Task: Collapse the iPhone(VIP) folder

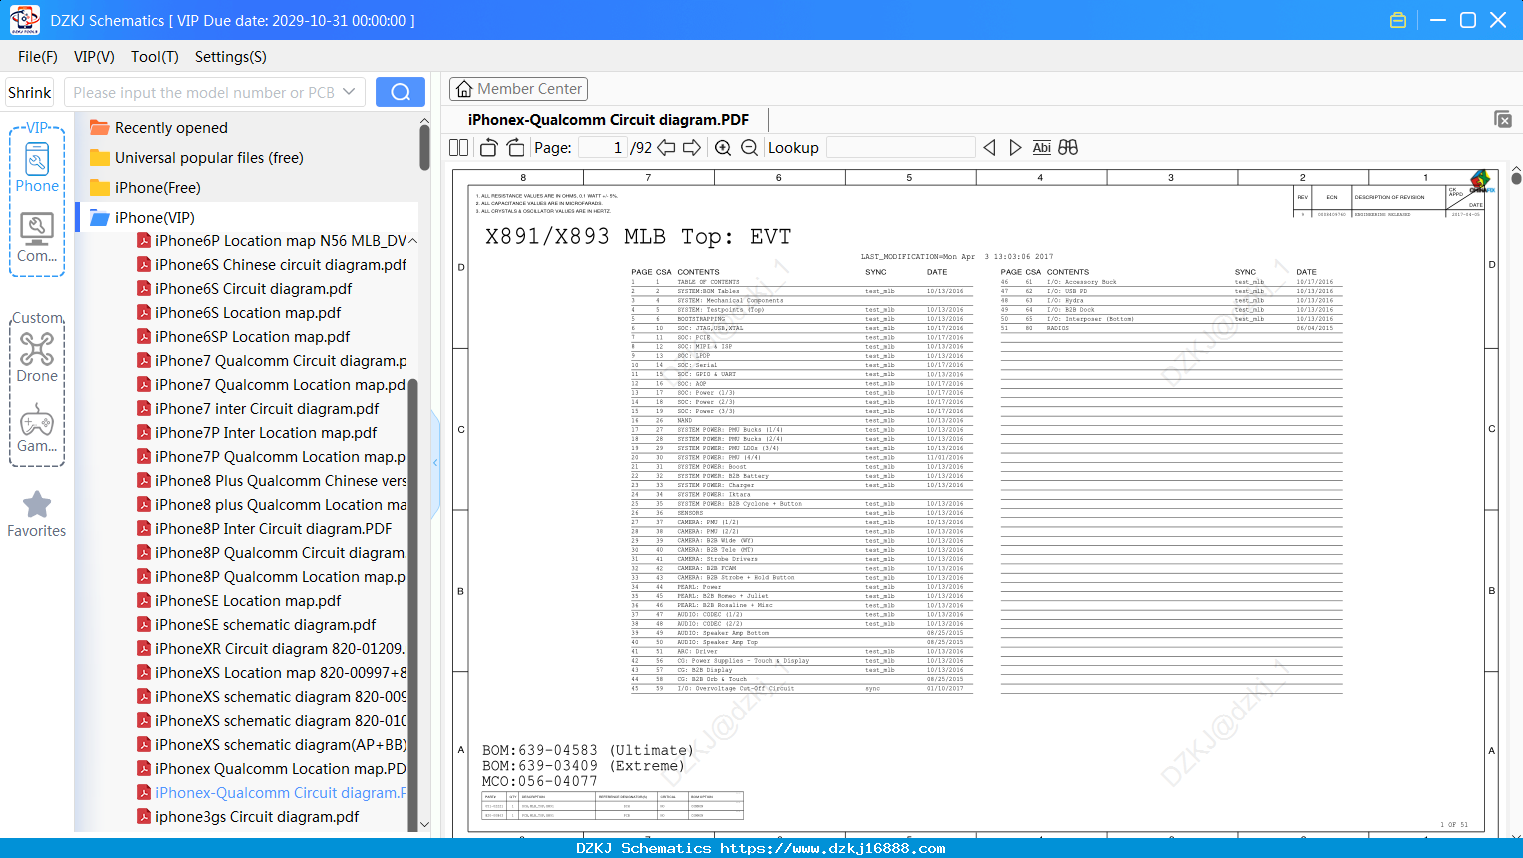Action: [x=142, y=217]
